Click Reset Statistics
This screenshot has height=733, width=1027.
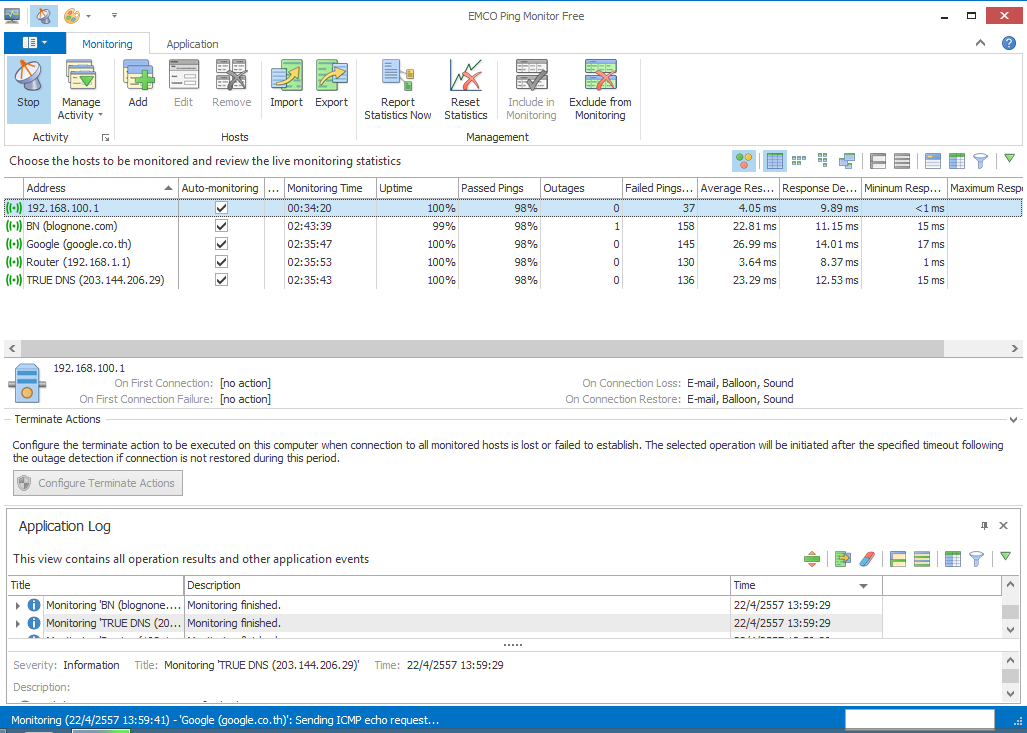point(466,90)
